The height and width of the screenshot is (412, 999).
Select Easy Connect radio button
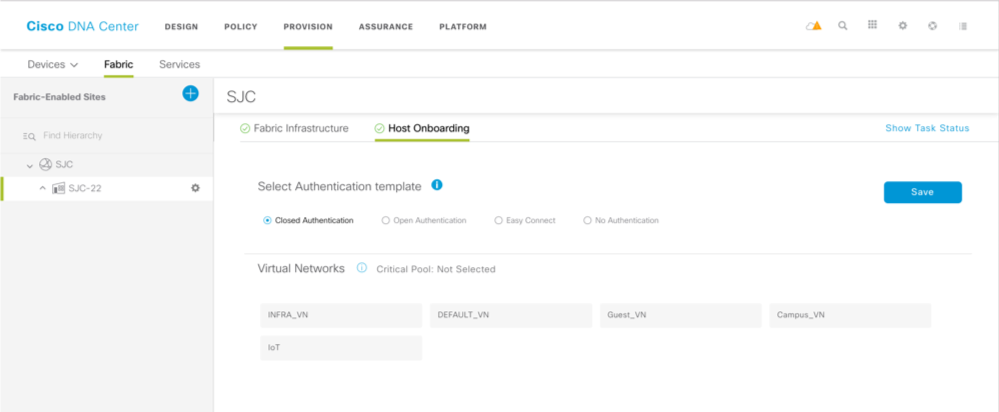coord(498,220)
